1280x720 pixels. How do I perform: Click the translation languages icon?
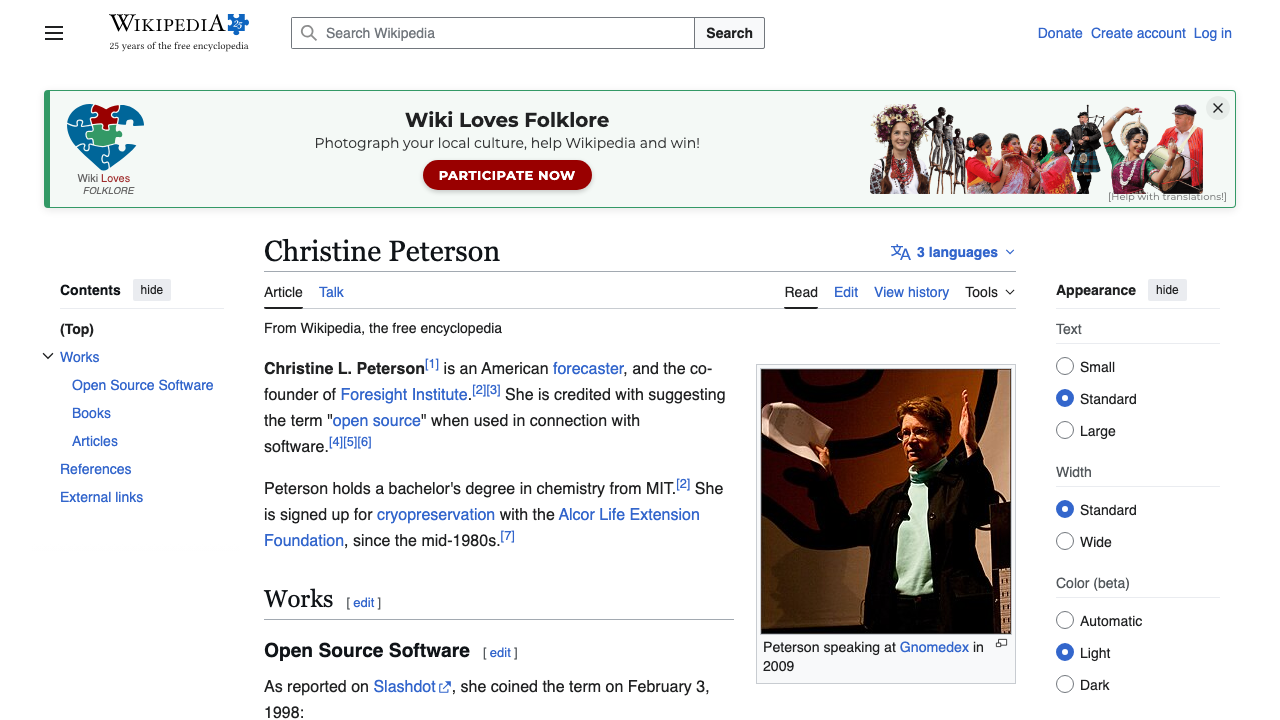tap(900, 252)
